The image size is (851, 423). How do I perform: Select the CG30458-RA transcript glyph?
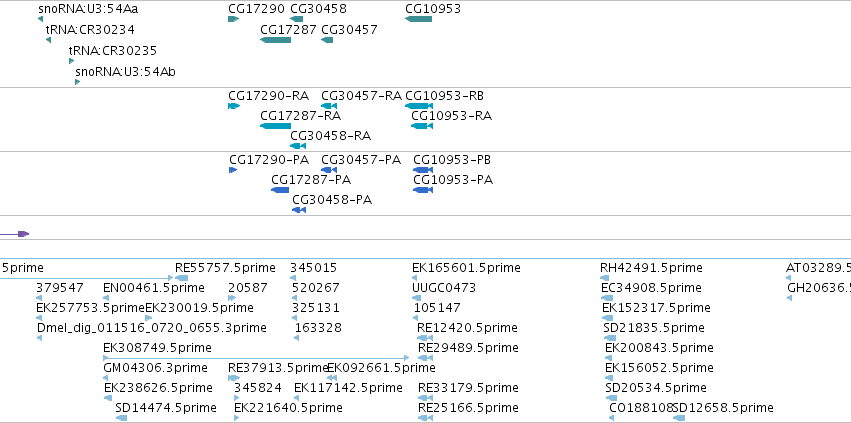pyautogui.click(x=298, y=146)
